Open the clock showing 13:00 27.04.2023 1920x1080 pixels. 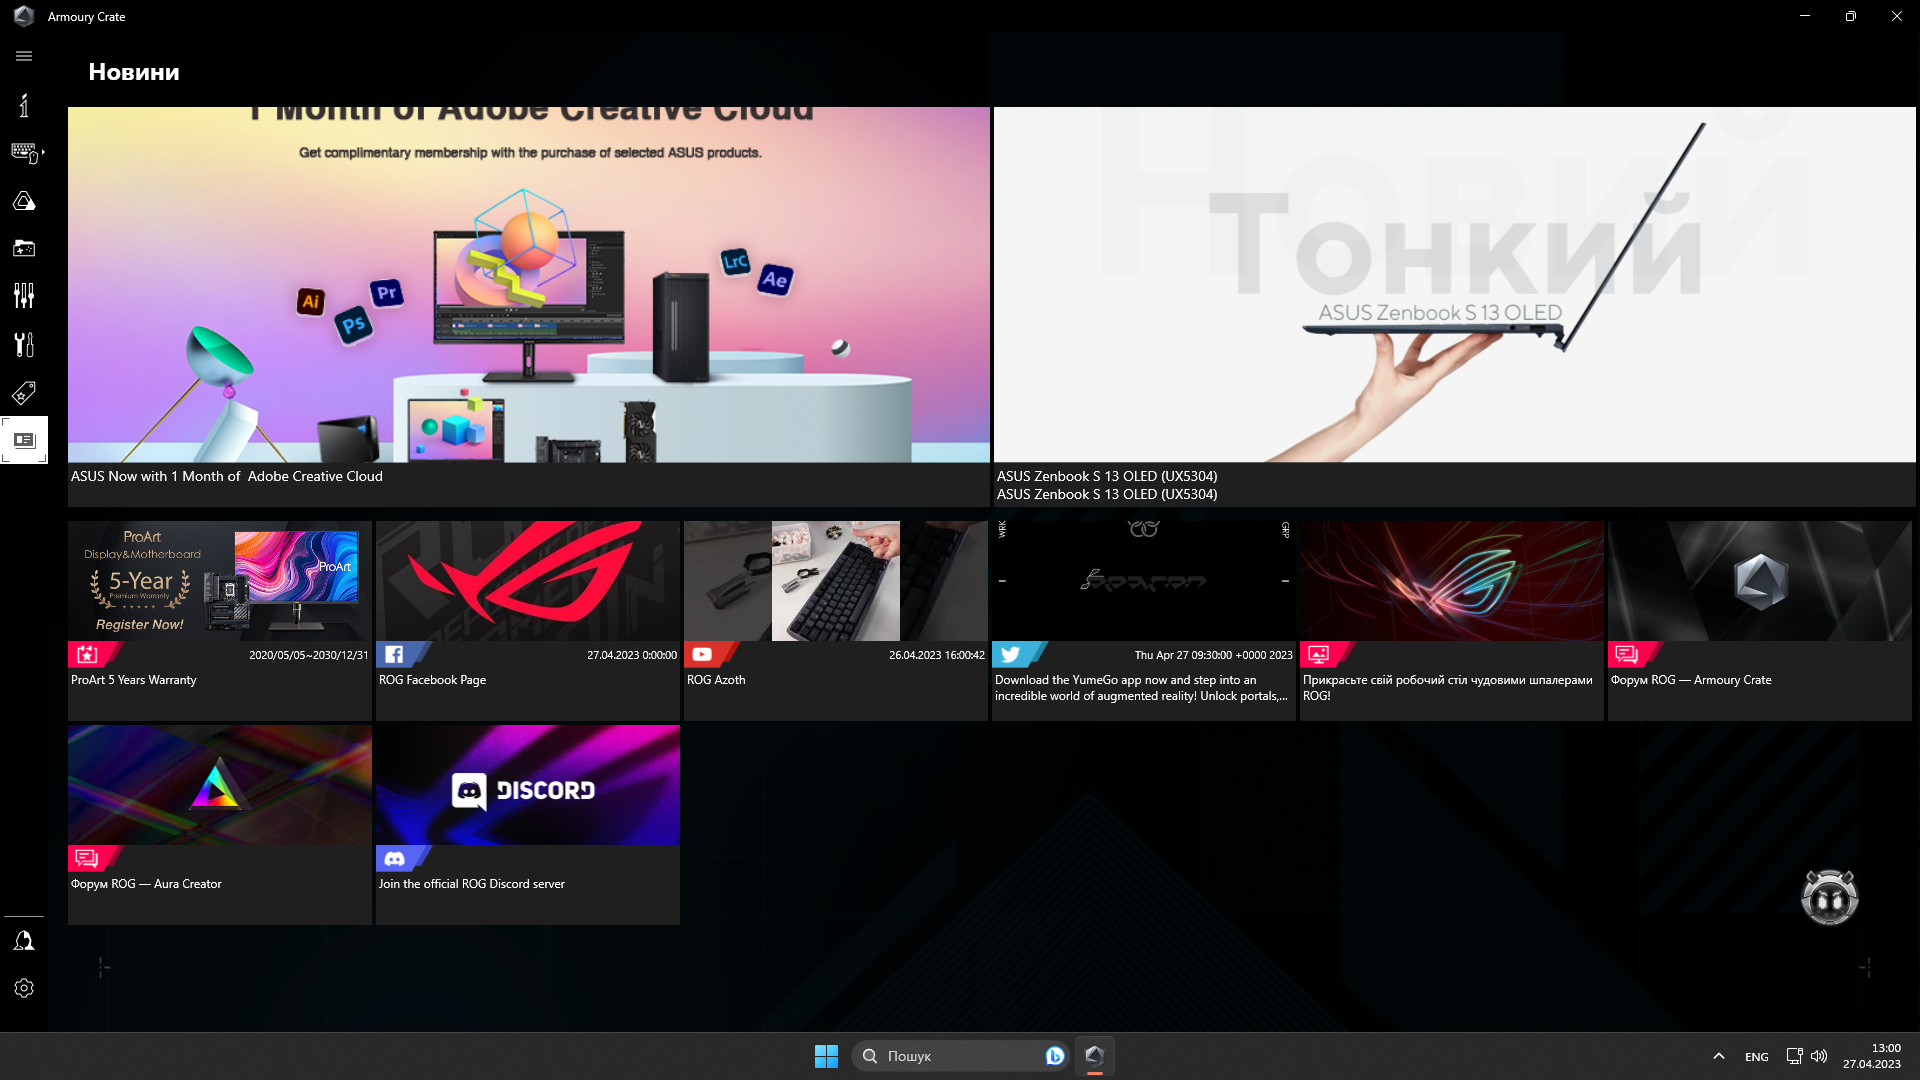(1872, 1056)
